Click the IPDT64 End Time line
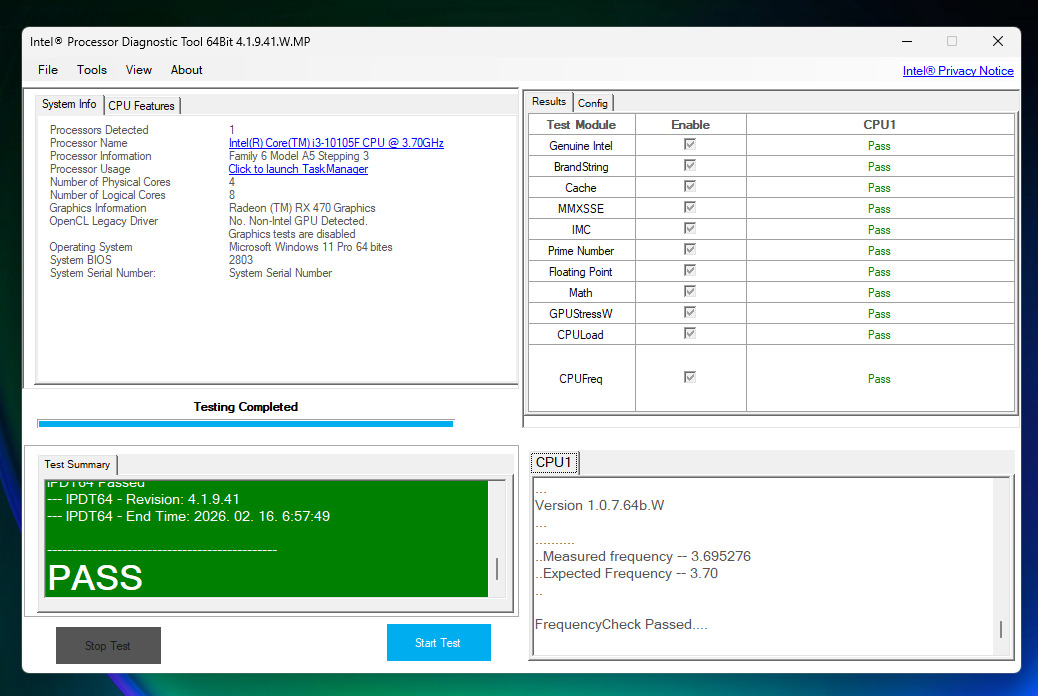The height and width of the screenshot is (696, 1038). (189, 516)
